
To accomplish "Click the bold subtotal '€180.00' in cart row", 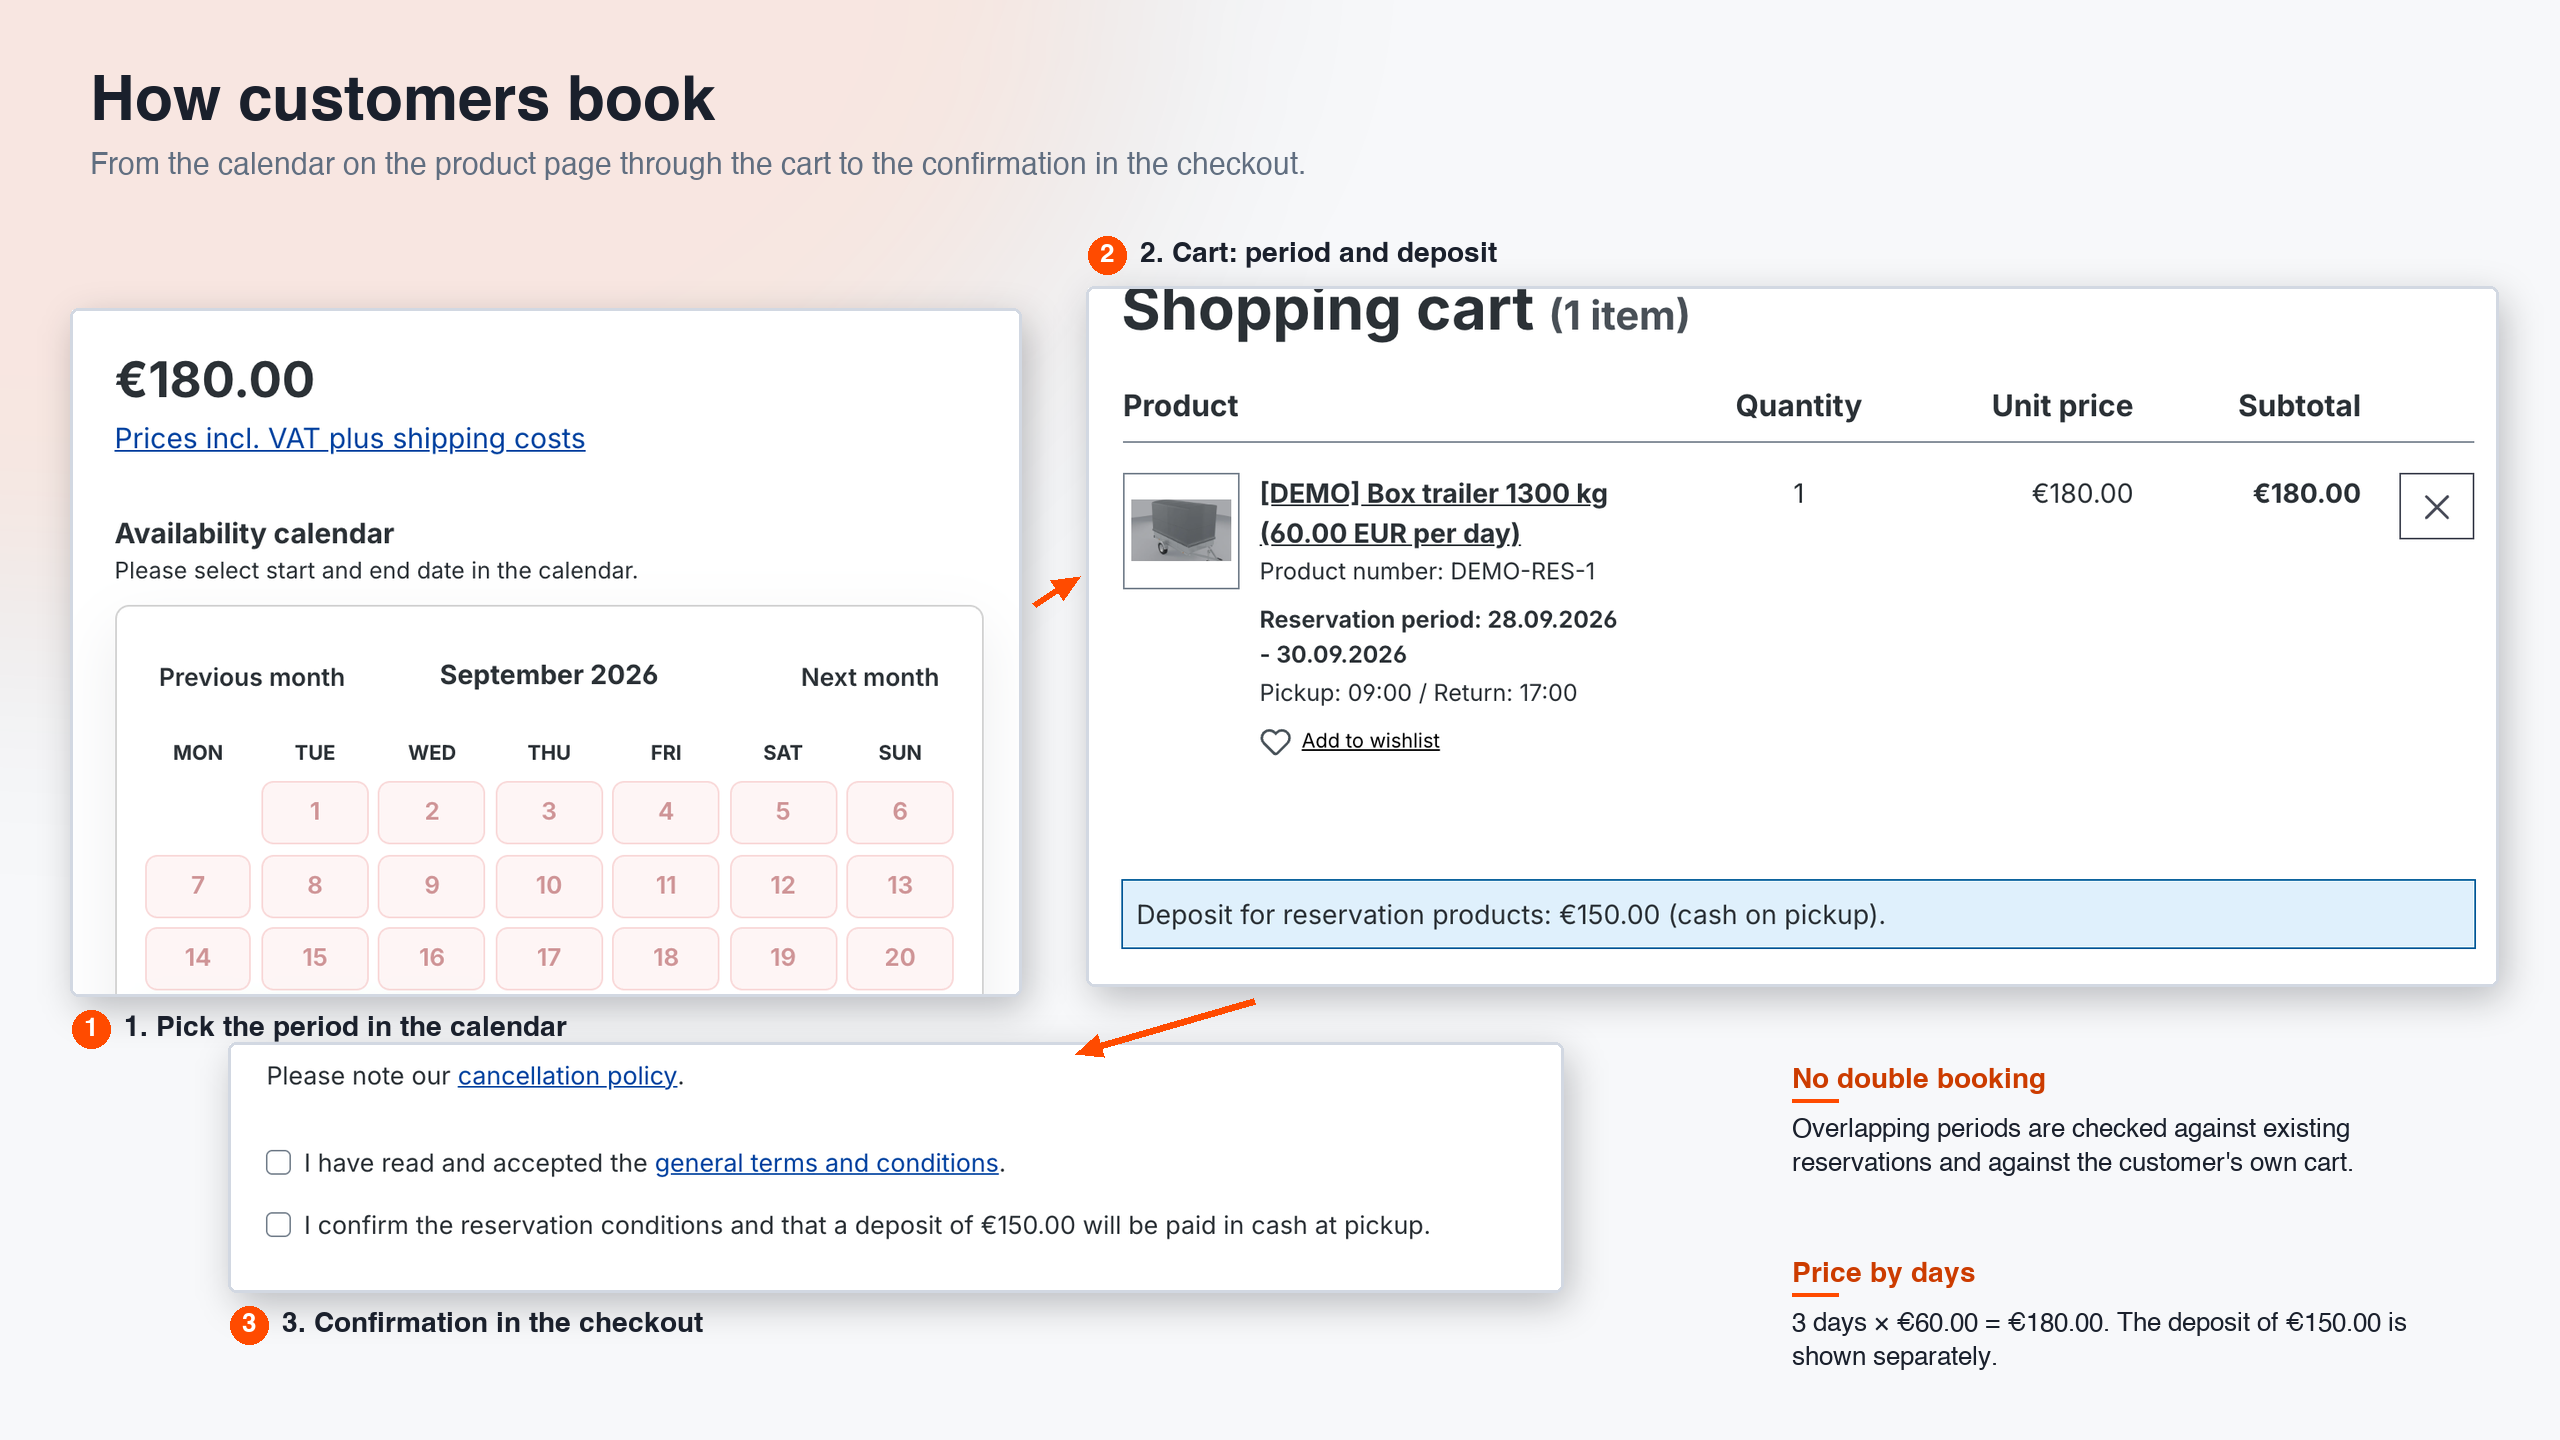I will click(2306, 494).
